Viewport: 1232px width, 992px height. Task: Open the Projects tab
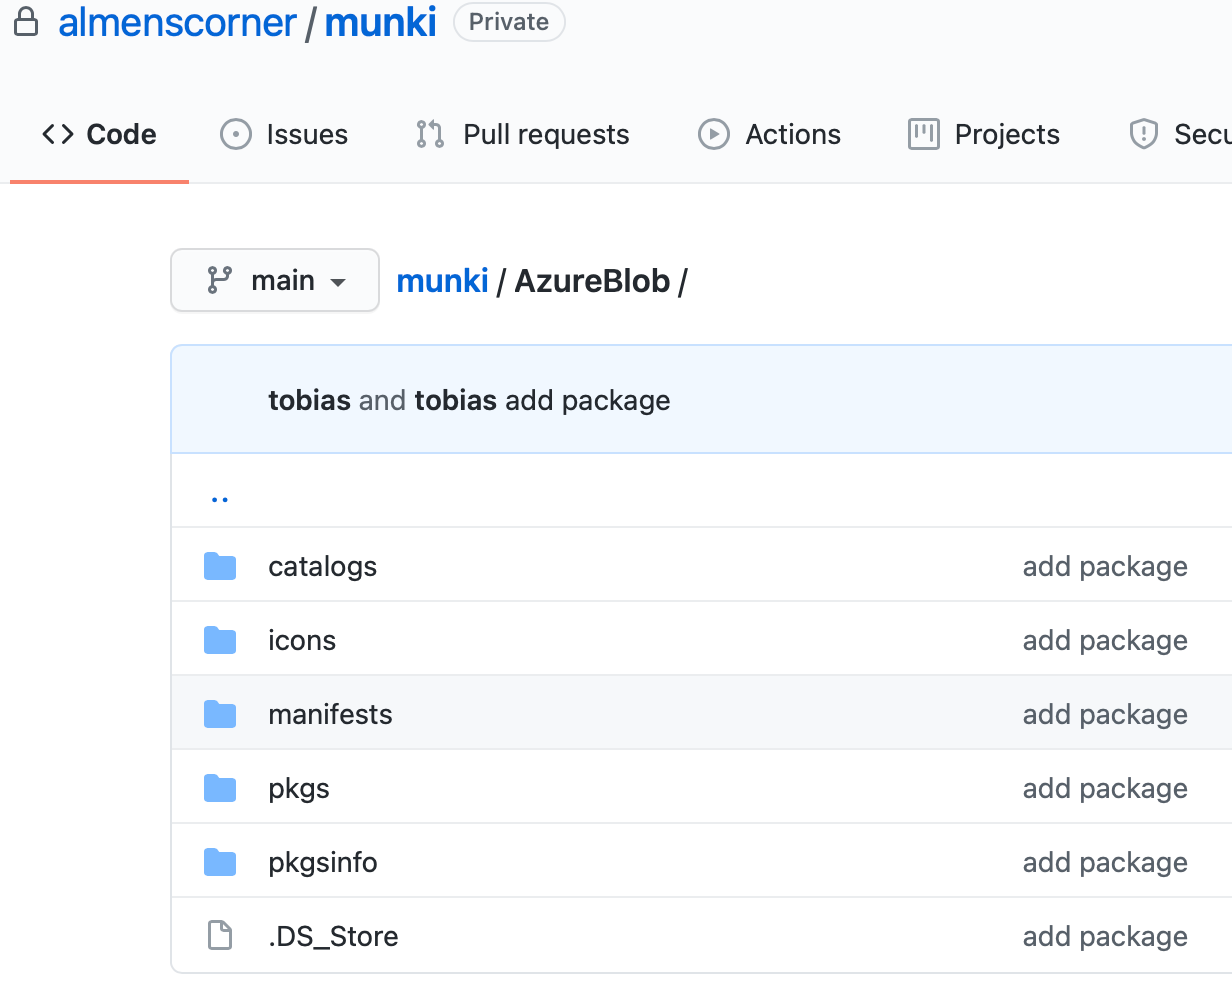pos(983,134)
